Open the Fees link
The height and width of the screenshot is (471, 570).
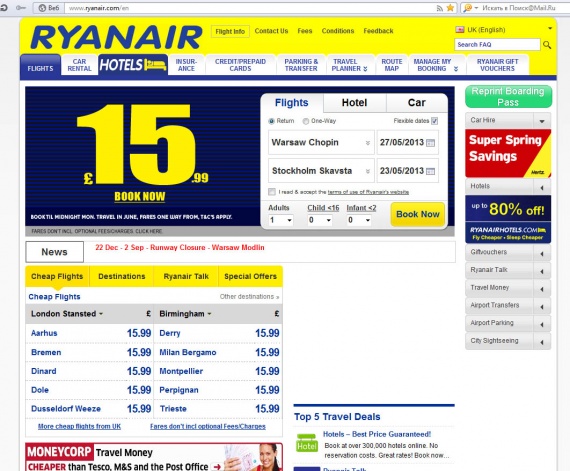click(x=305, y=31)
